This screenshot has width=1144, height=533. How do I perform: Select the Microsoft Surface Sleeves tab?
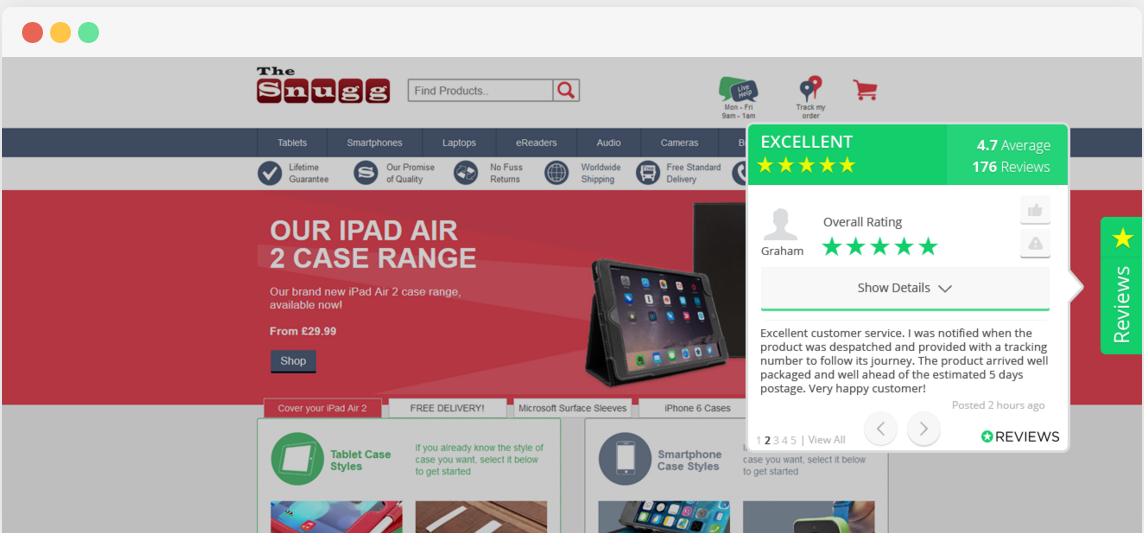pos(572,408)
